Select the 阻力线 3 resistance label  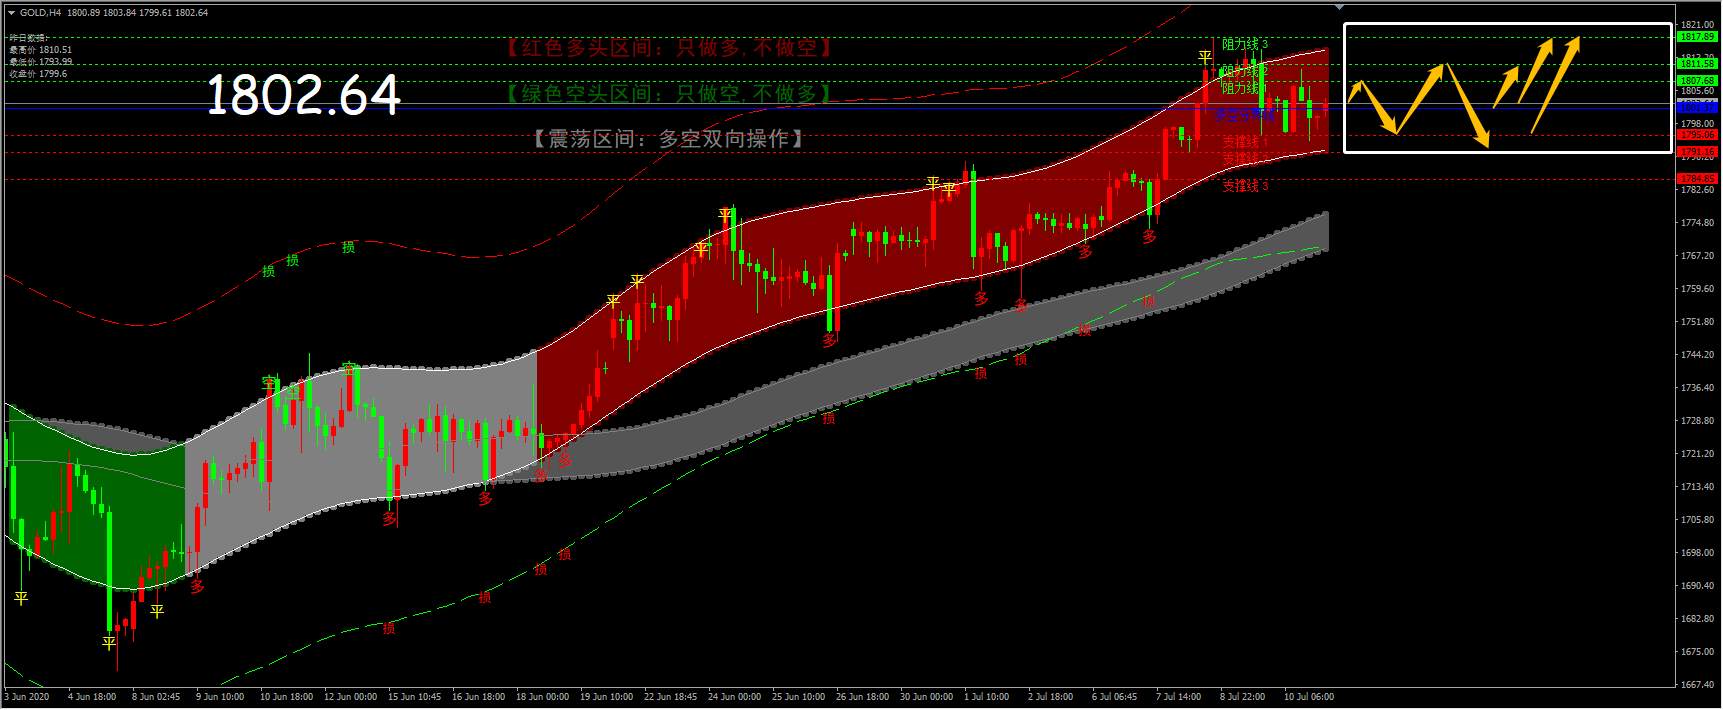[x=1244, y=44]
